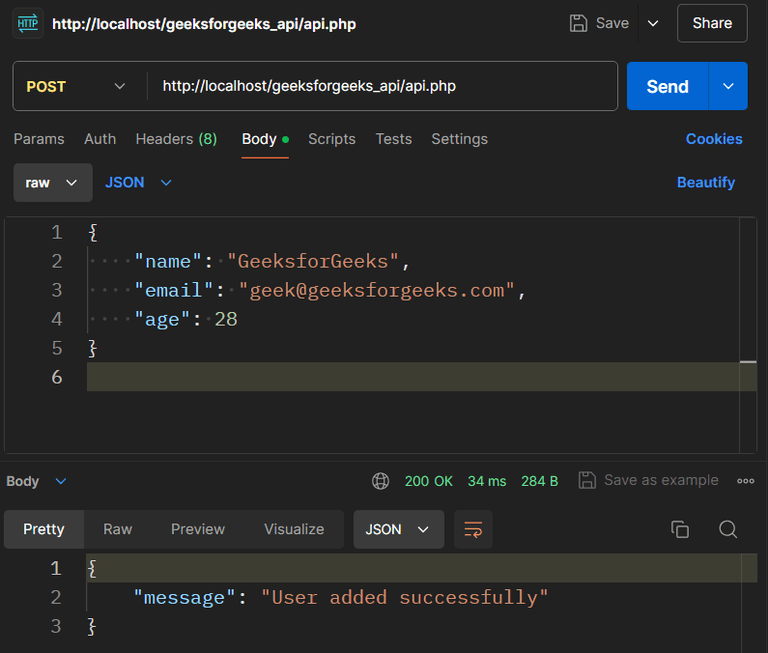
Task: Click opening brace on response line 1
Action: pyautogui.click(x=92, y=569)
